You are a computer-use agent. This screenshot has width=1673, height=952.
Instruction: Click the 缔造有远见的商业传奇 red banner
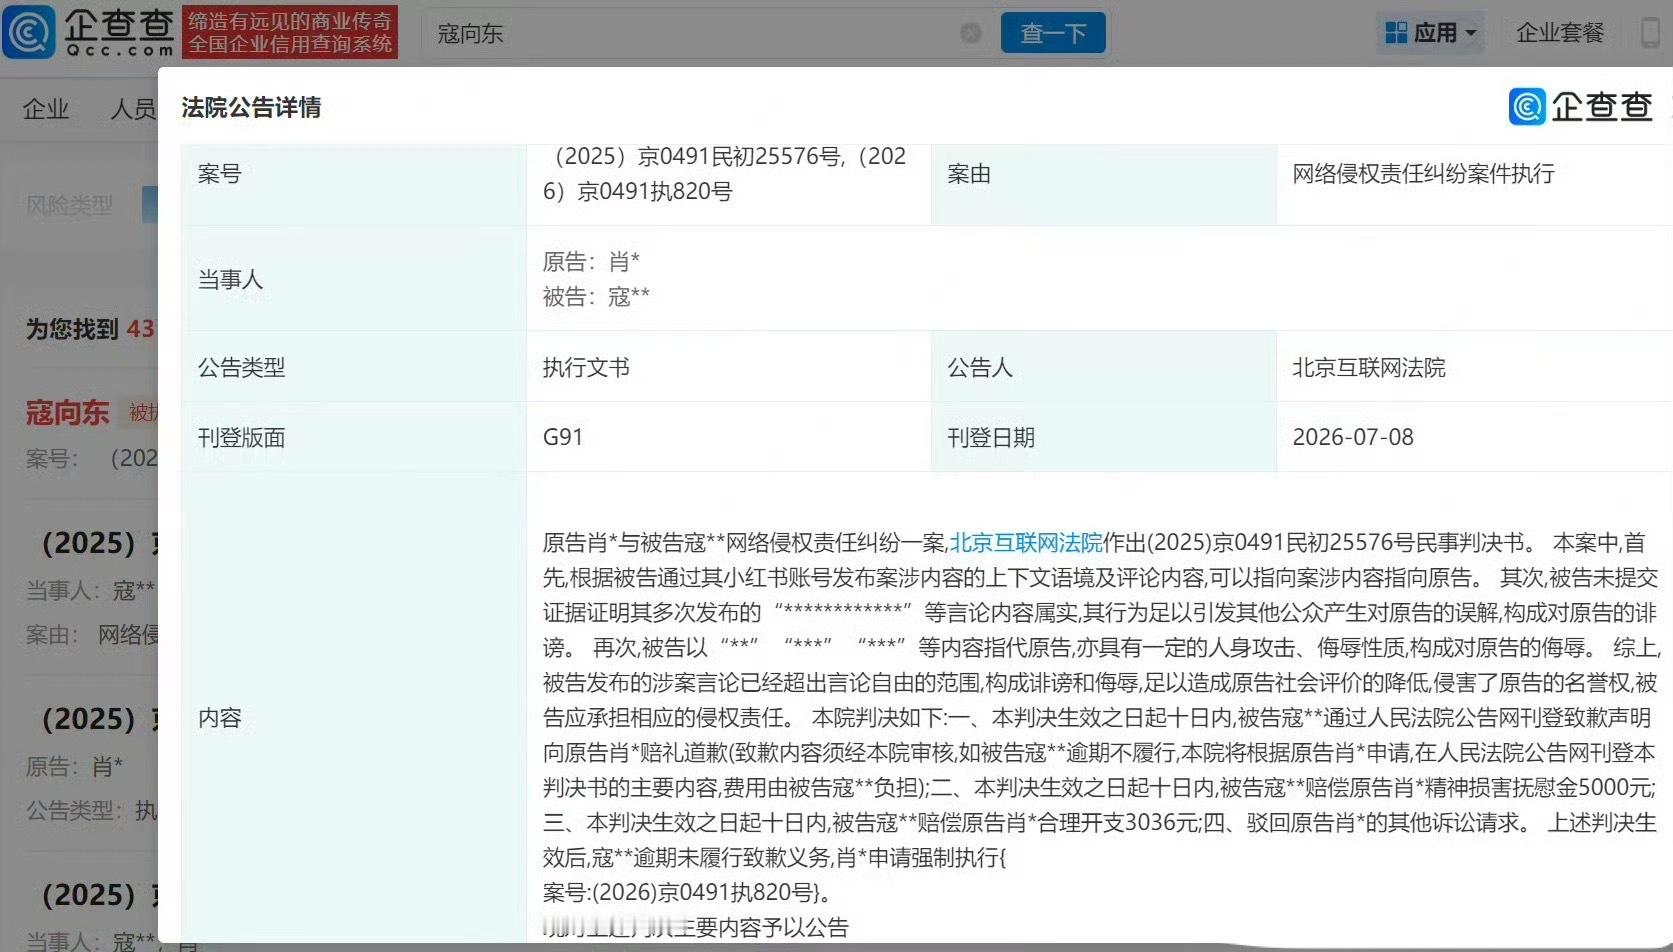click(x=290, y=32)
